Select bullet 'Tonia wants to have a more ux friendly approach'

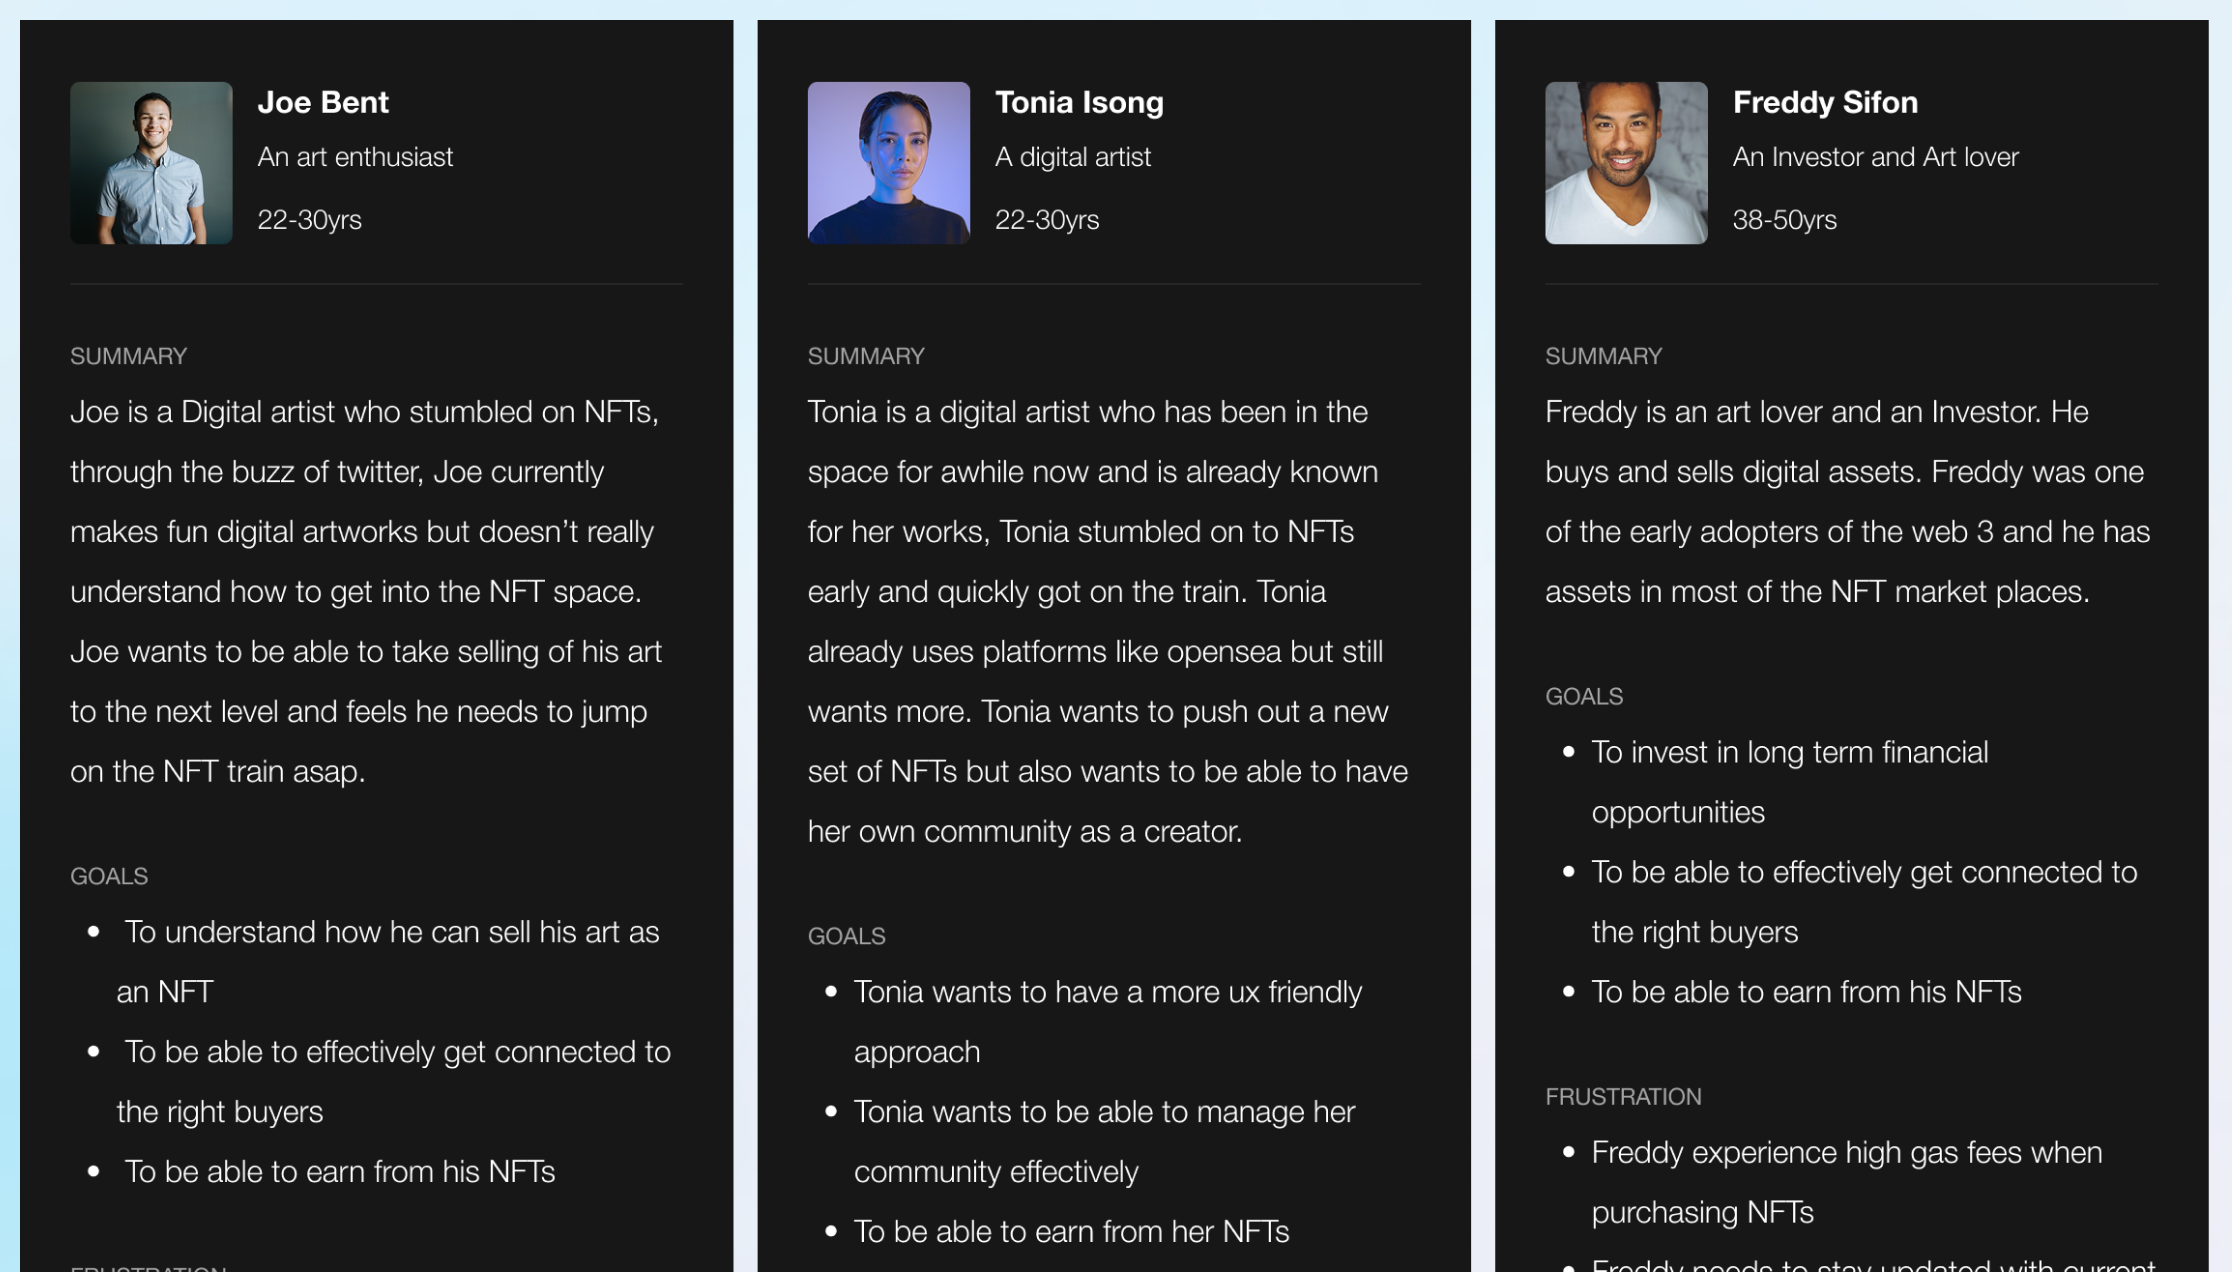1107,1021
